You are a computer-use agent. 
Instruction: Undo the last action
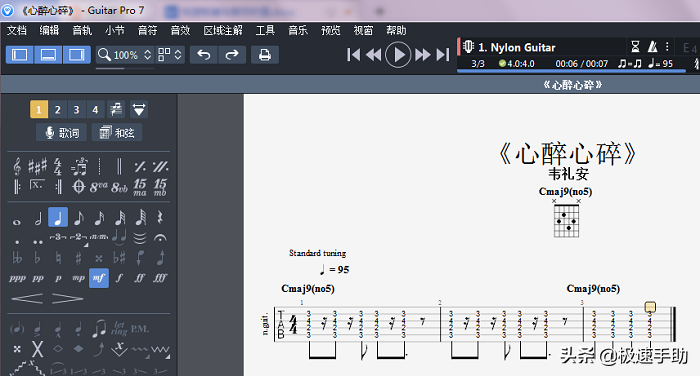pos(204,55)
